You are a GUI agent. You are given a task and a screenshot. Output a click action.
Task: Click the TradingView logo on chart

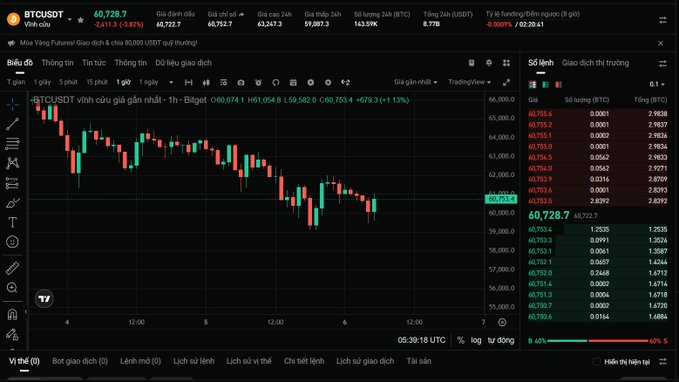tap(44, 298)
